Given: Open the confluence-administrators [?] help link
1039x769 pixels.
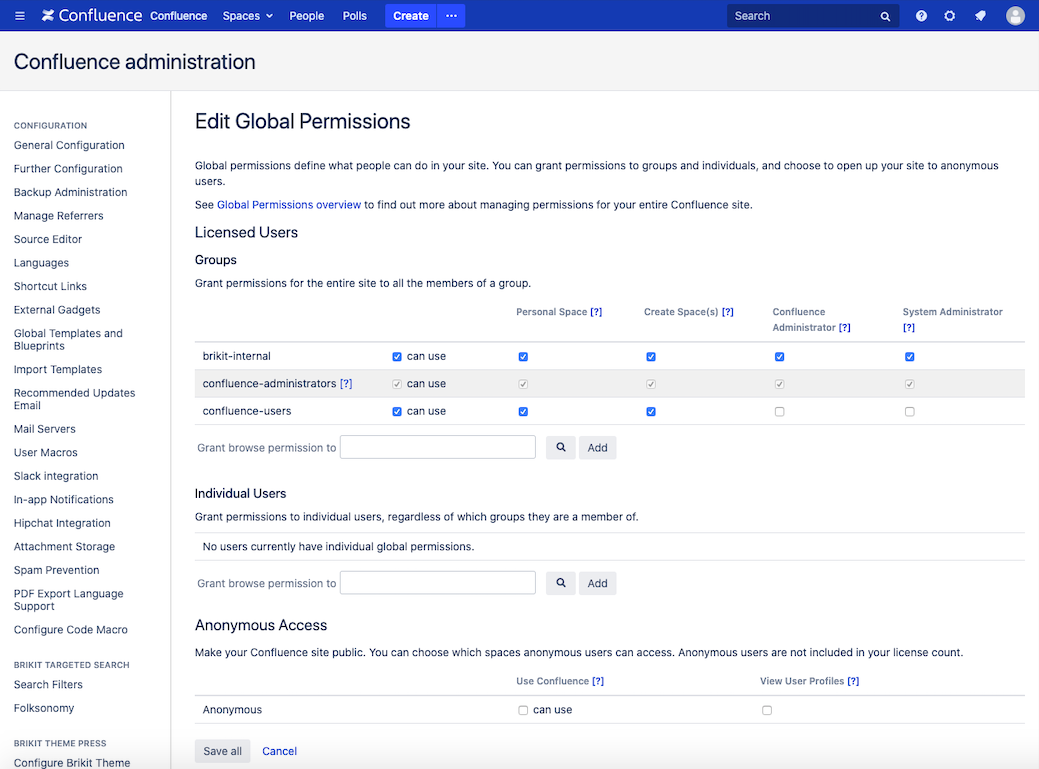Looking at the screenshot, I should point(346,384).
